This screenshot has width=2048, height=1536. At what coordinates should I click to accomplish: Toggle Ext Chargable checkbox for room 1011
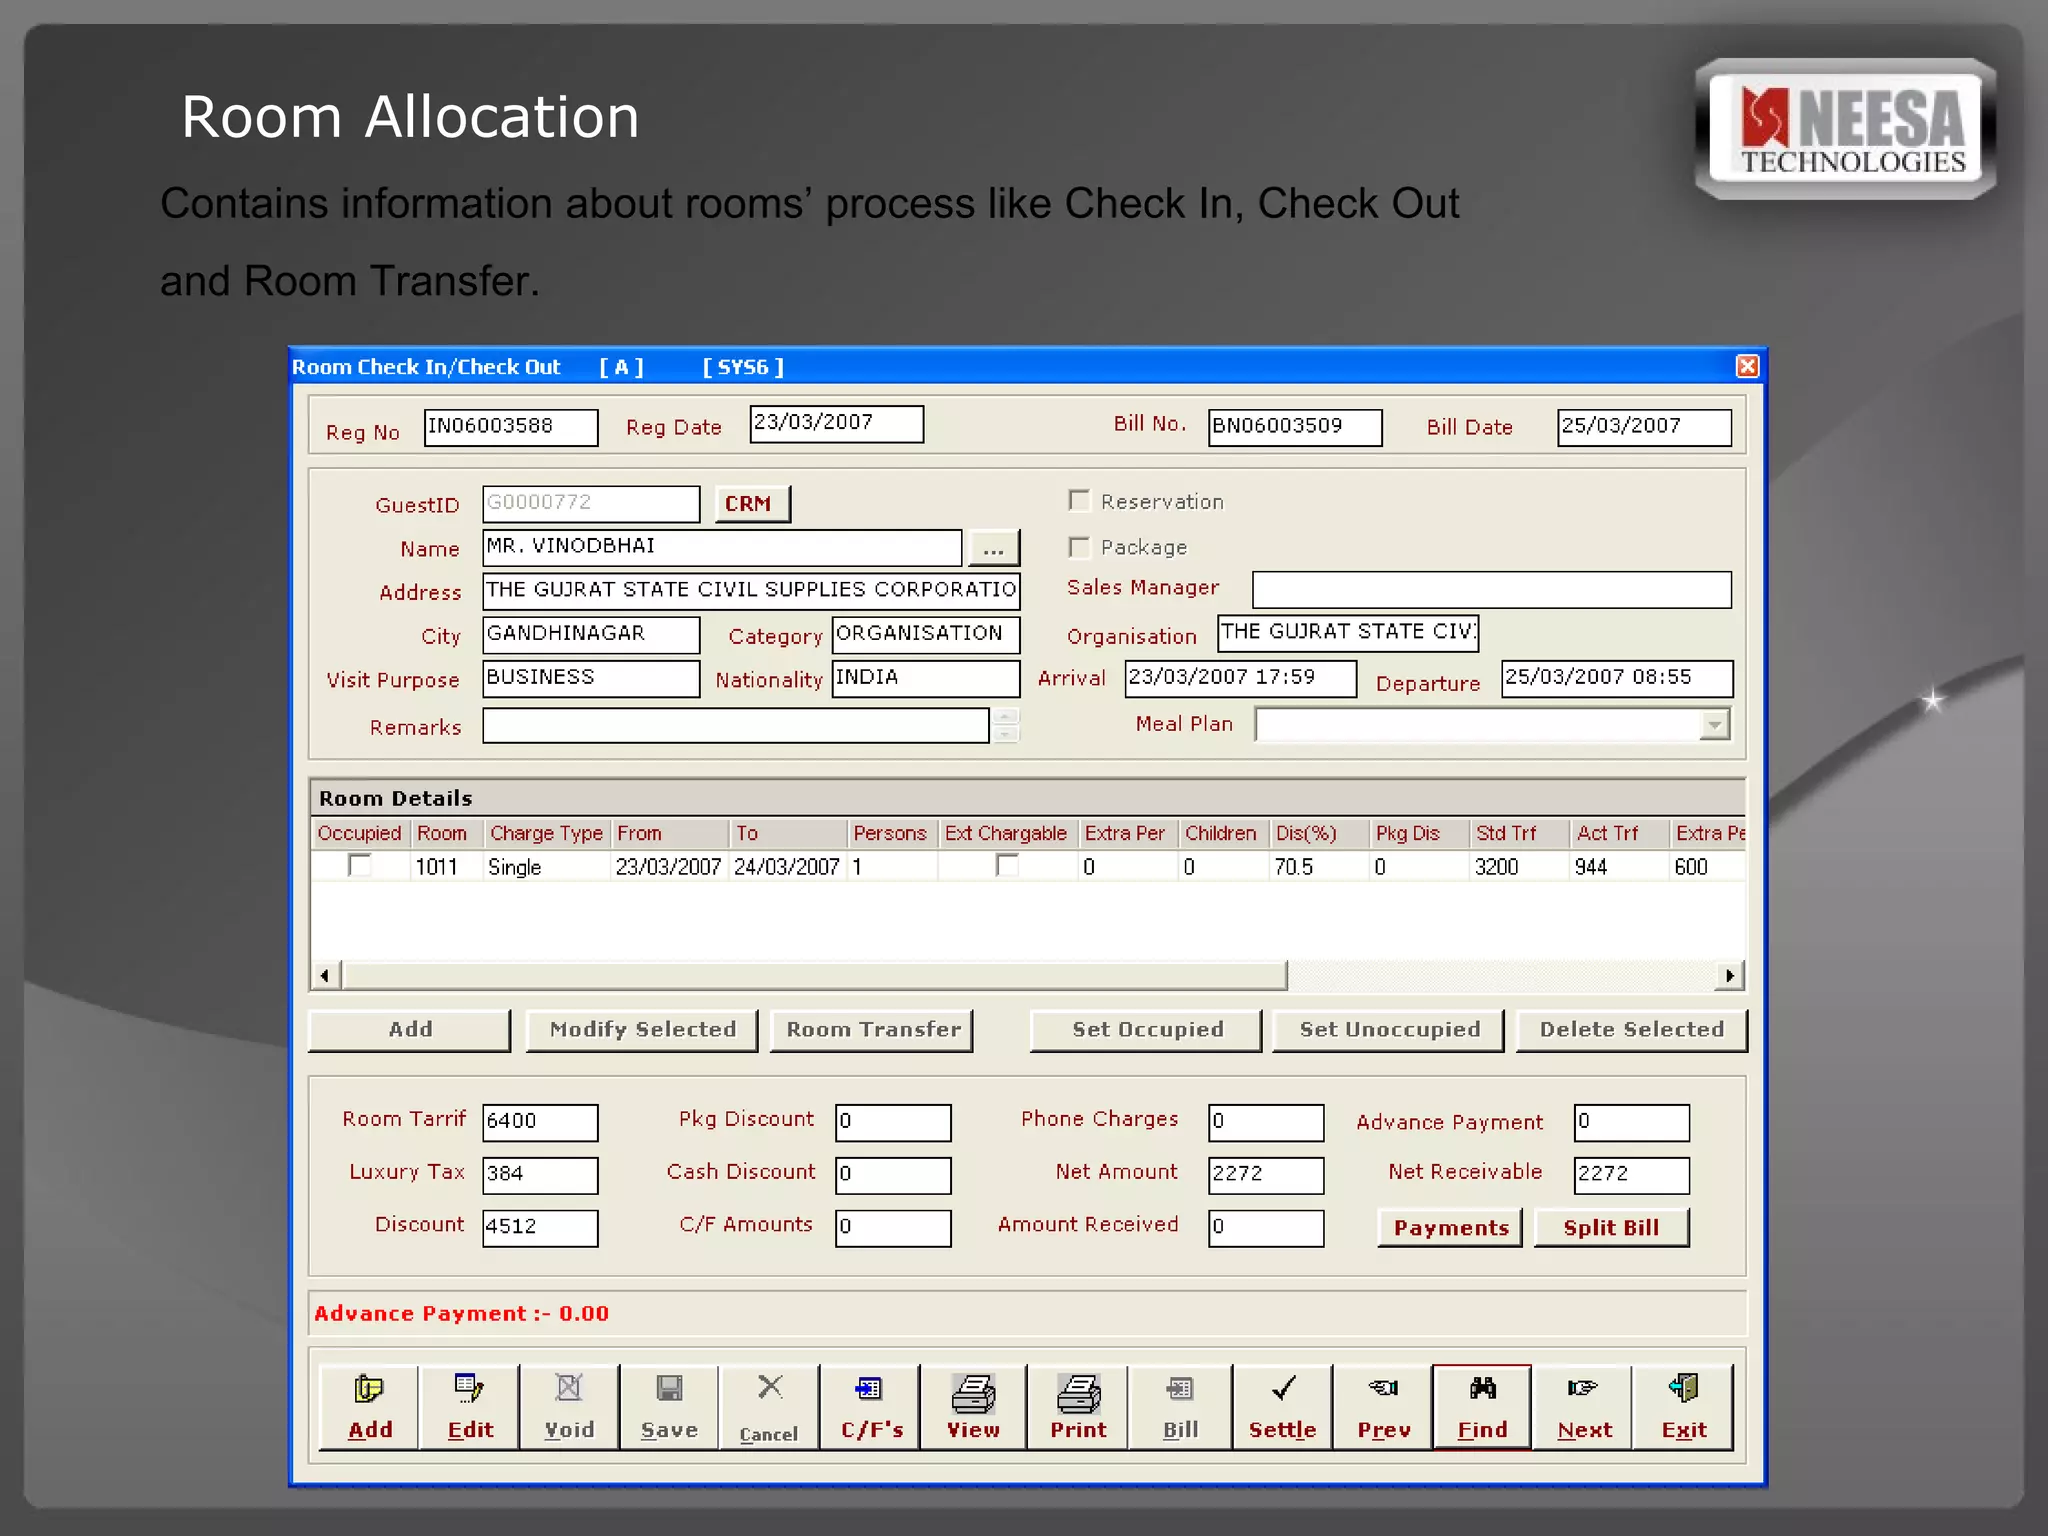[1008, 865]
